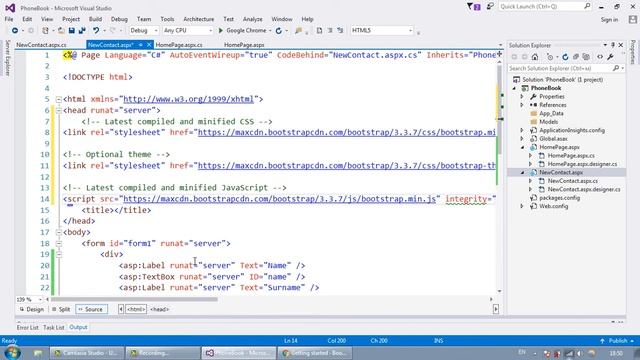
Task: Collapse the form element at line 18
Action: tap(58, 243)
